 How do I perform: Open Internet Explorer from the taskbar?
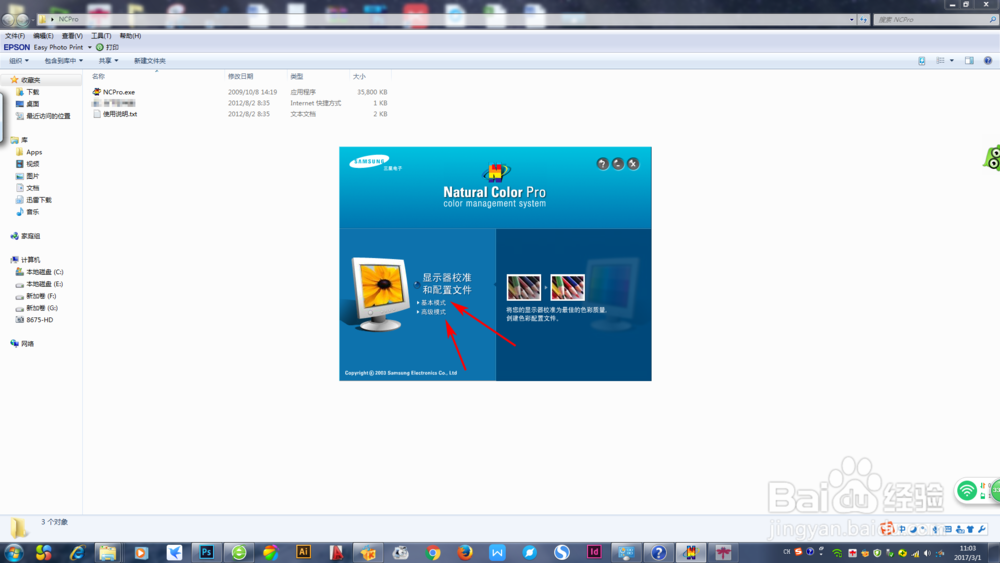point(77,552)
